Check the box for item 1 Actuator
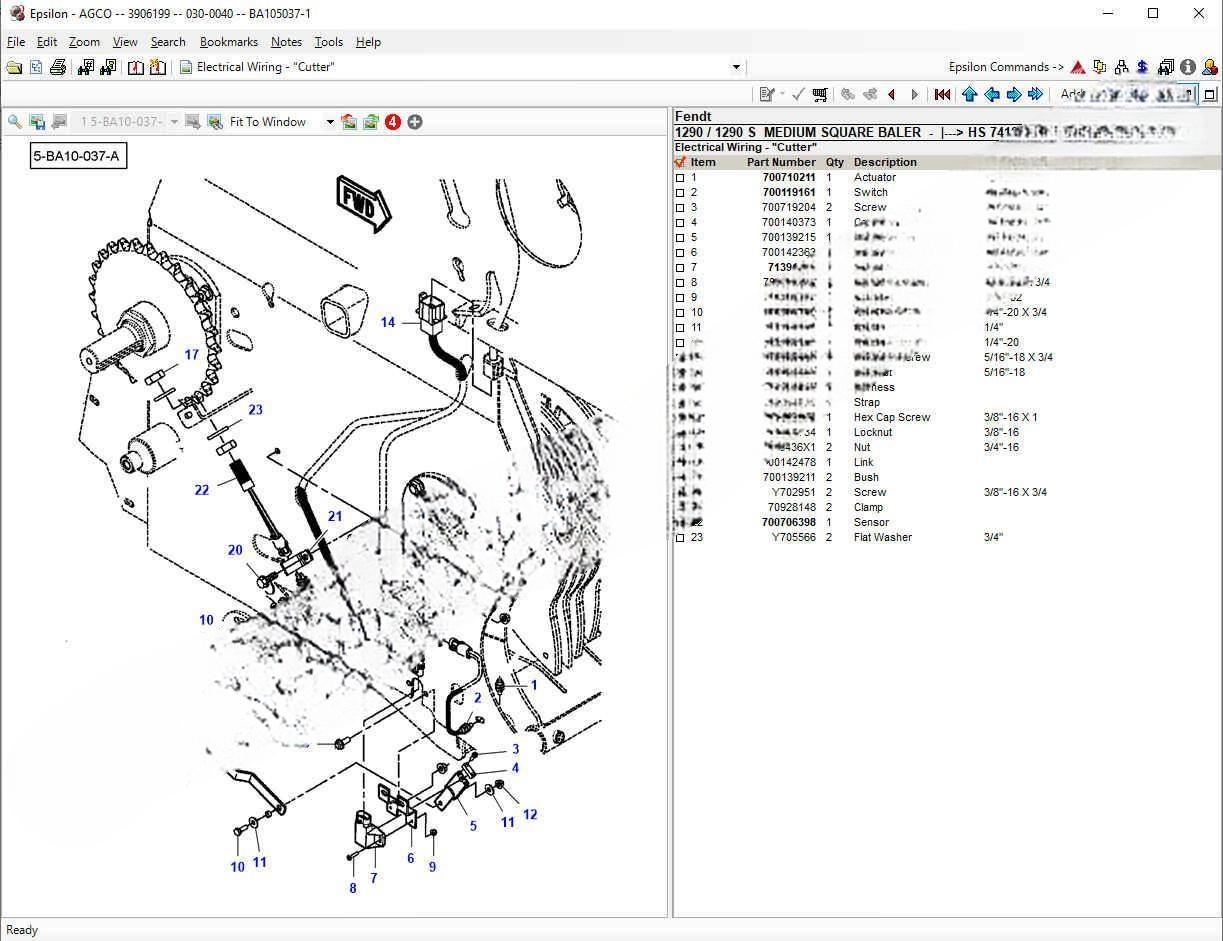The width and height of the screenshot is (1223, 941). [681, 178]
